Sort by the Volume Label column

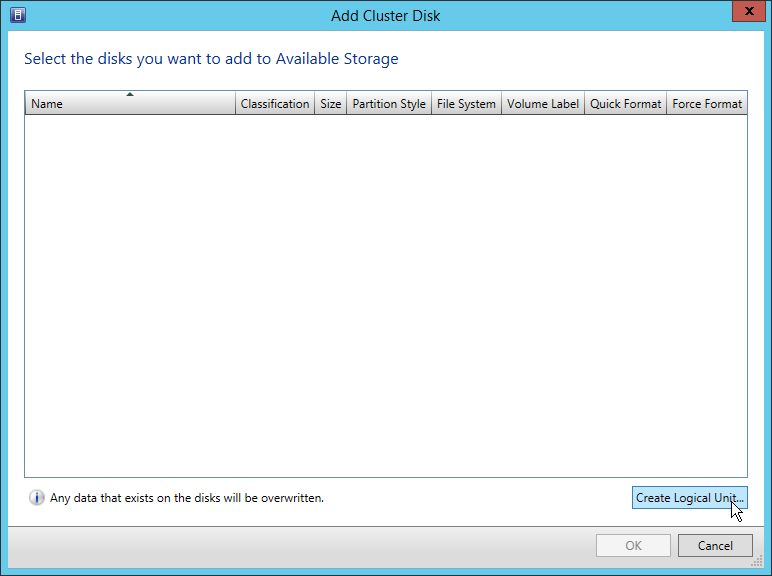click(x=543, y=104)
